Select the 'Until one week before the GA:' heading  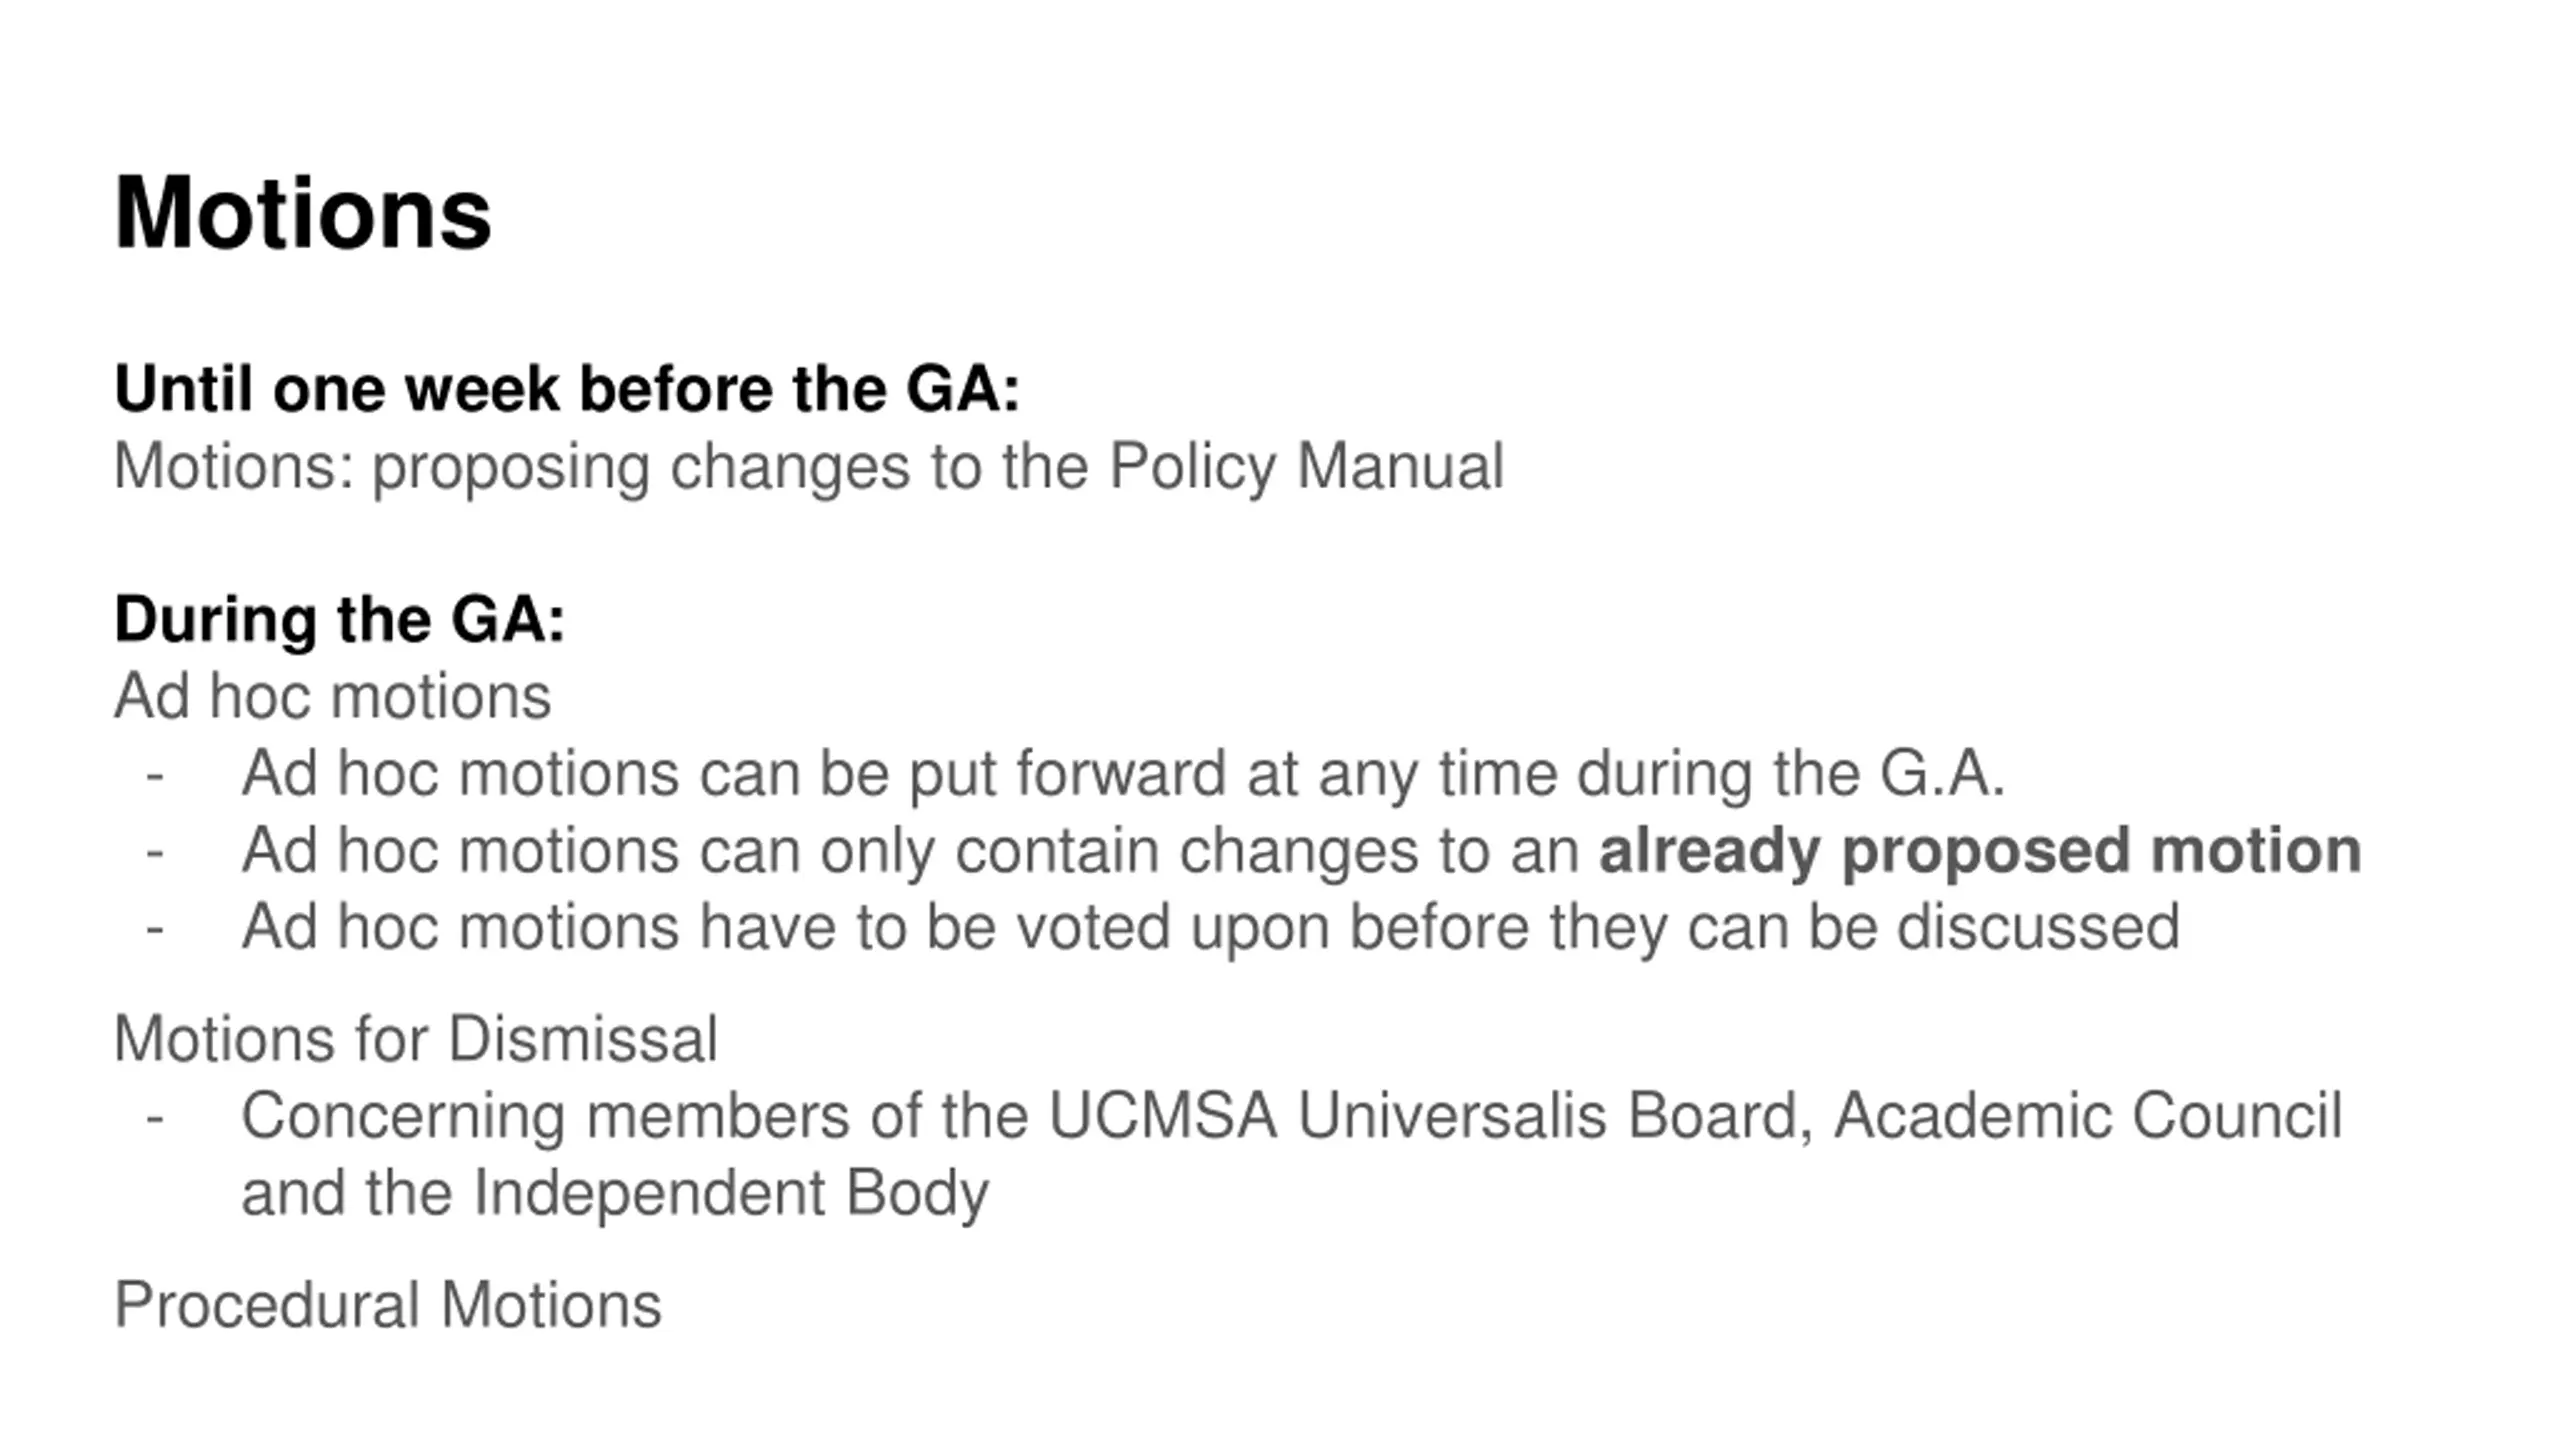(567, 388)
